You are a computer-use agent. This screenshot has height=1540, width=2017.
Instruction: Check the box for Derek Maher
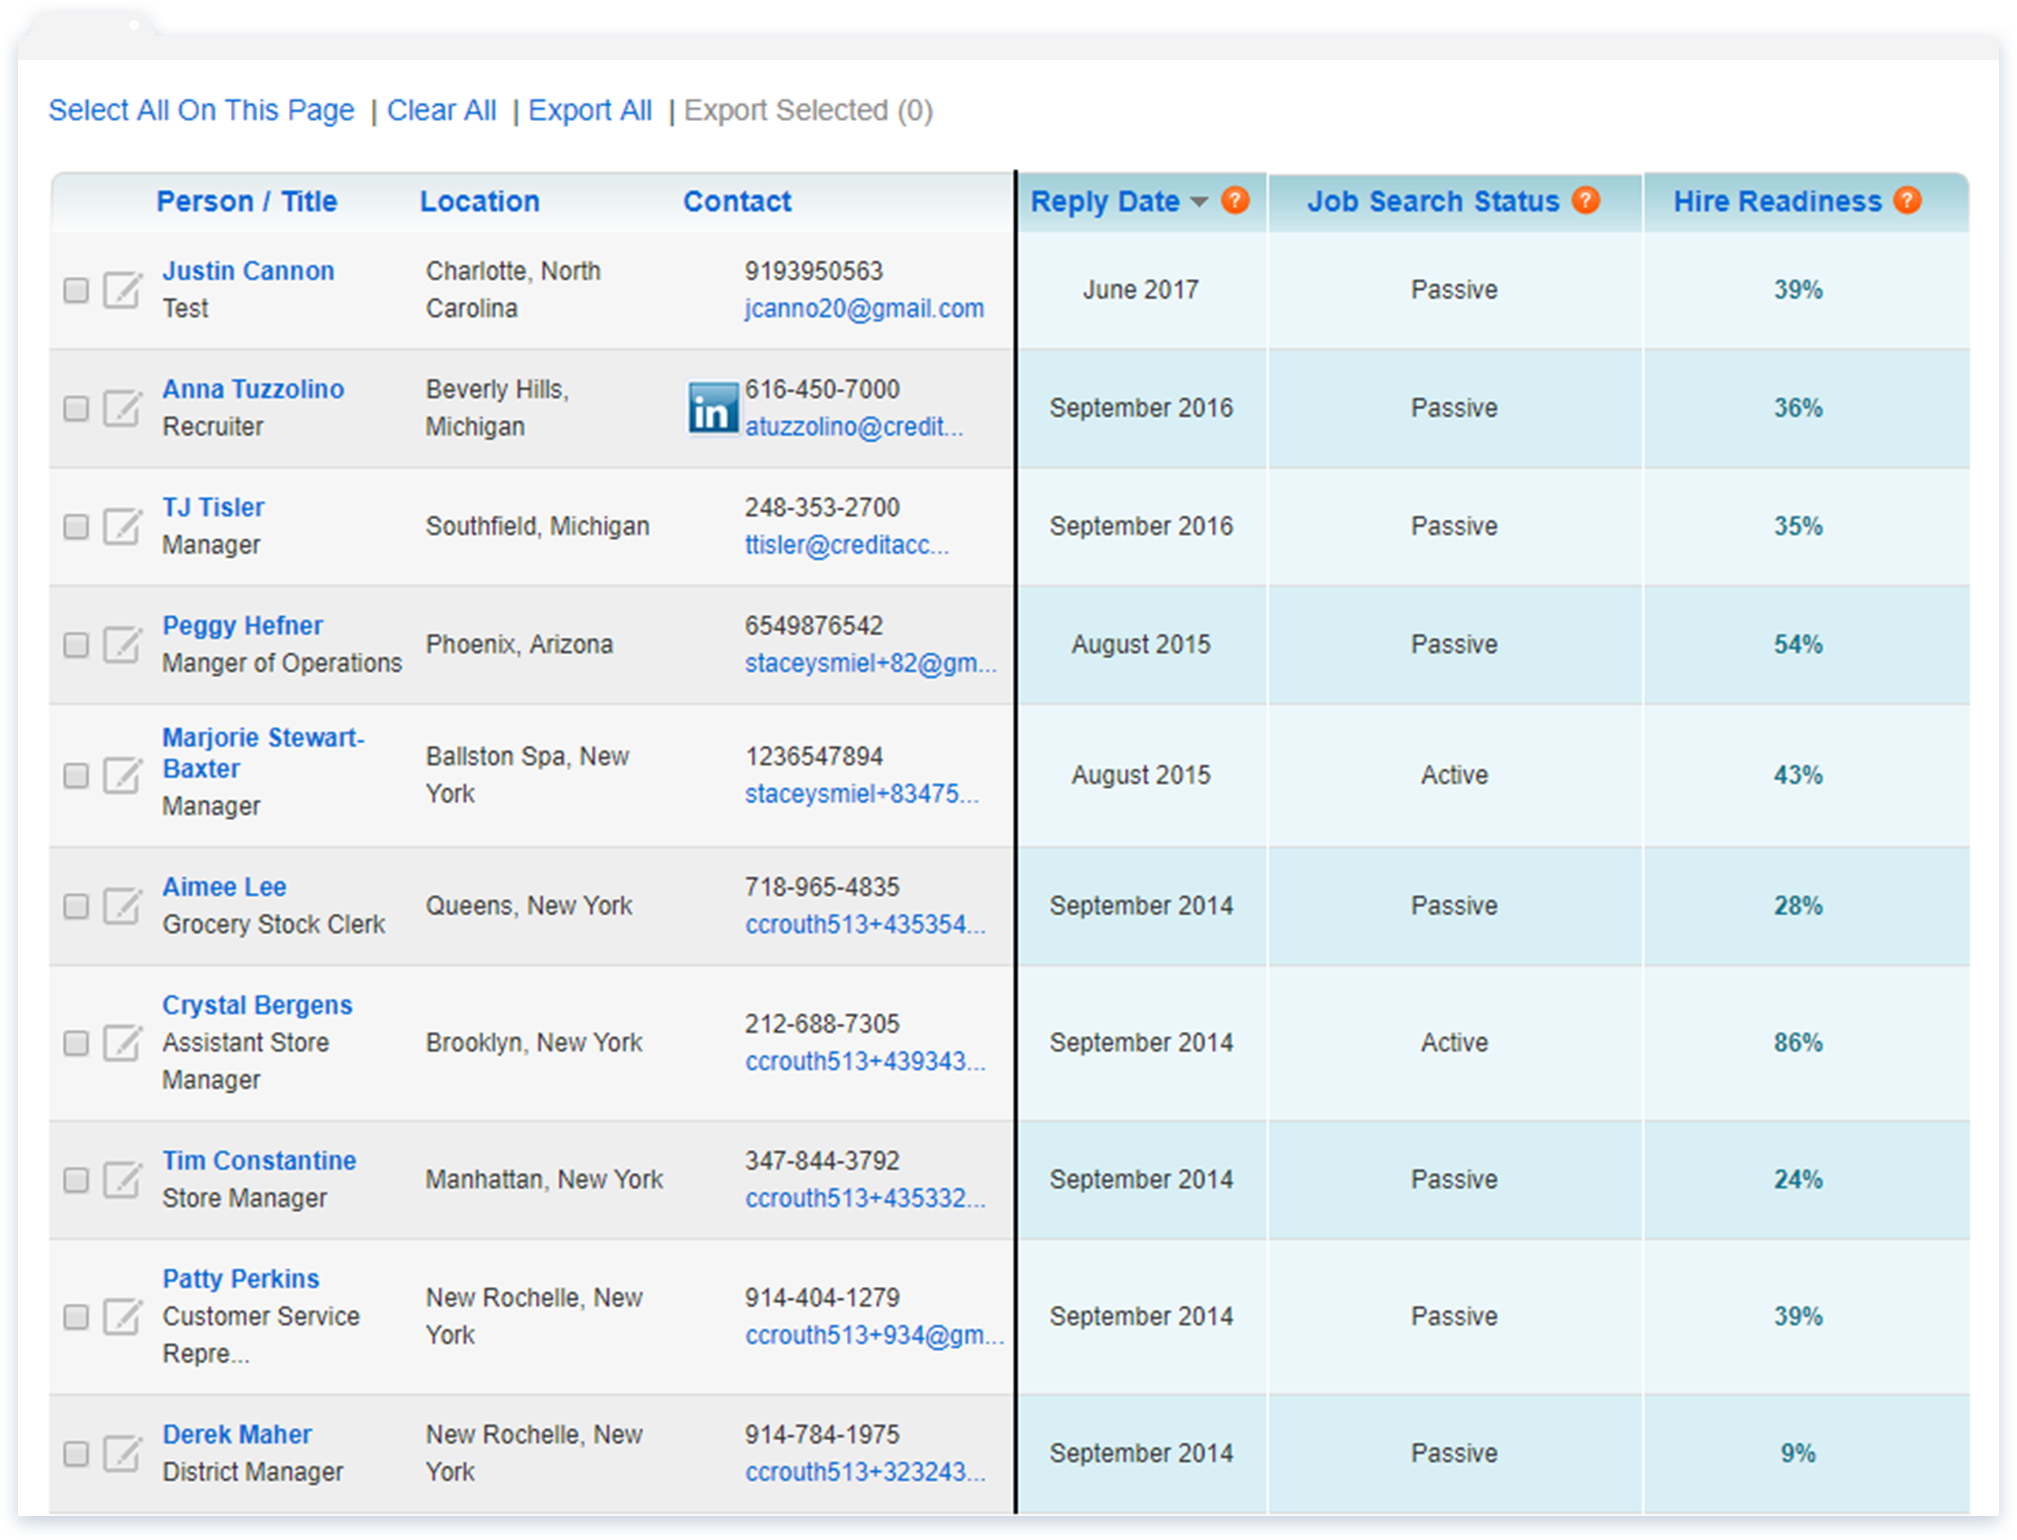(x=76, y=1453)
